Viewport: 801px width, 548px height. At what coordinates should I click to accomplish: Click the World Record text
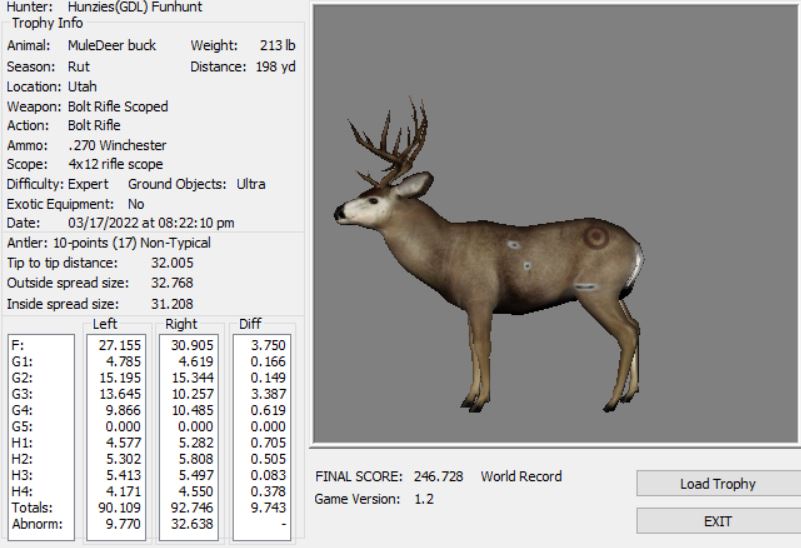521,477
